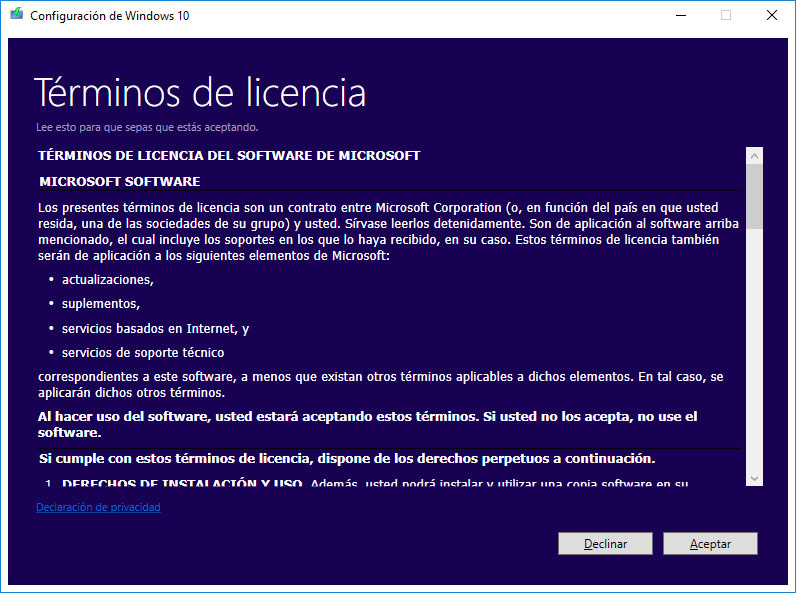Click the license text scrollbar thumb

tap(754, 196)
